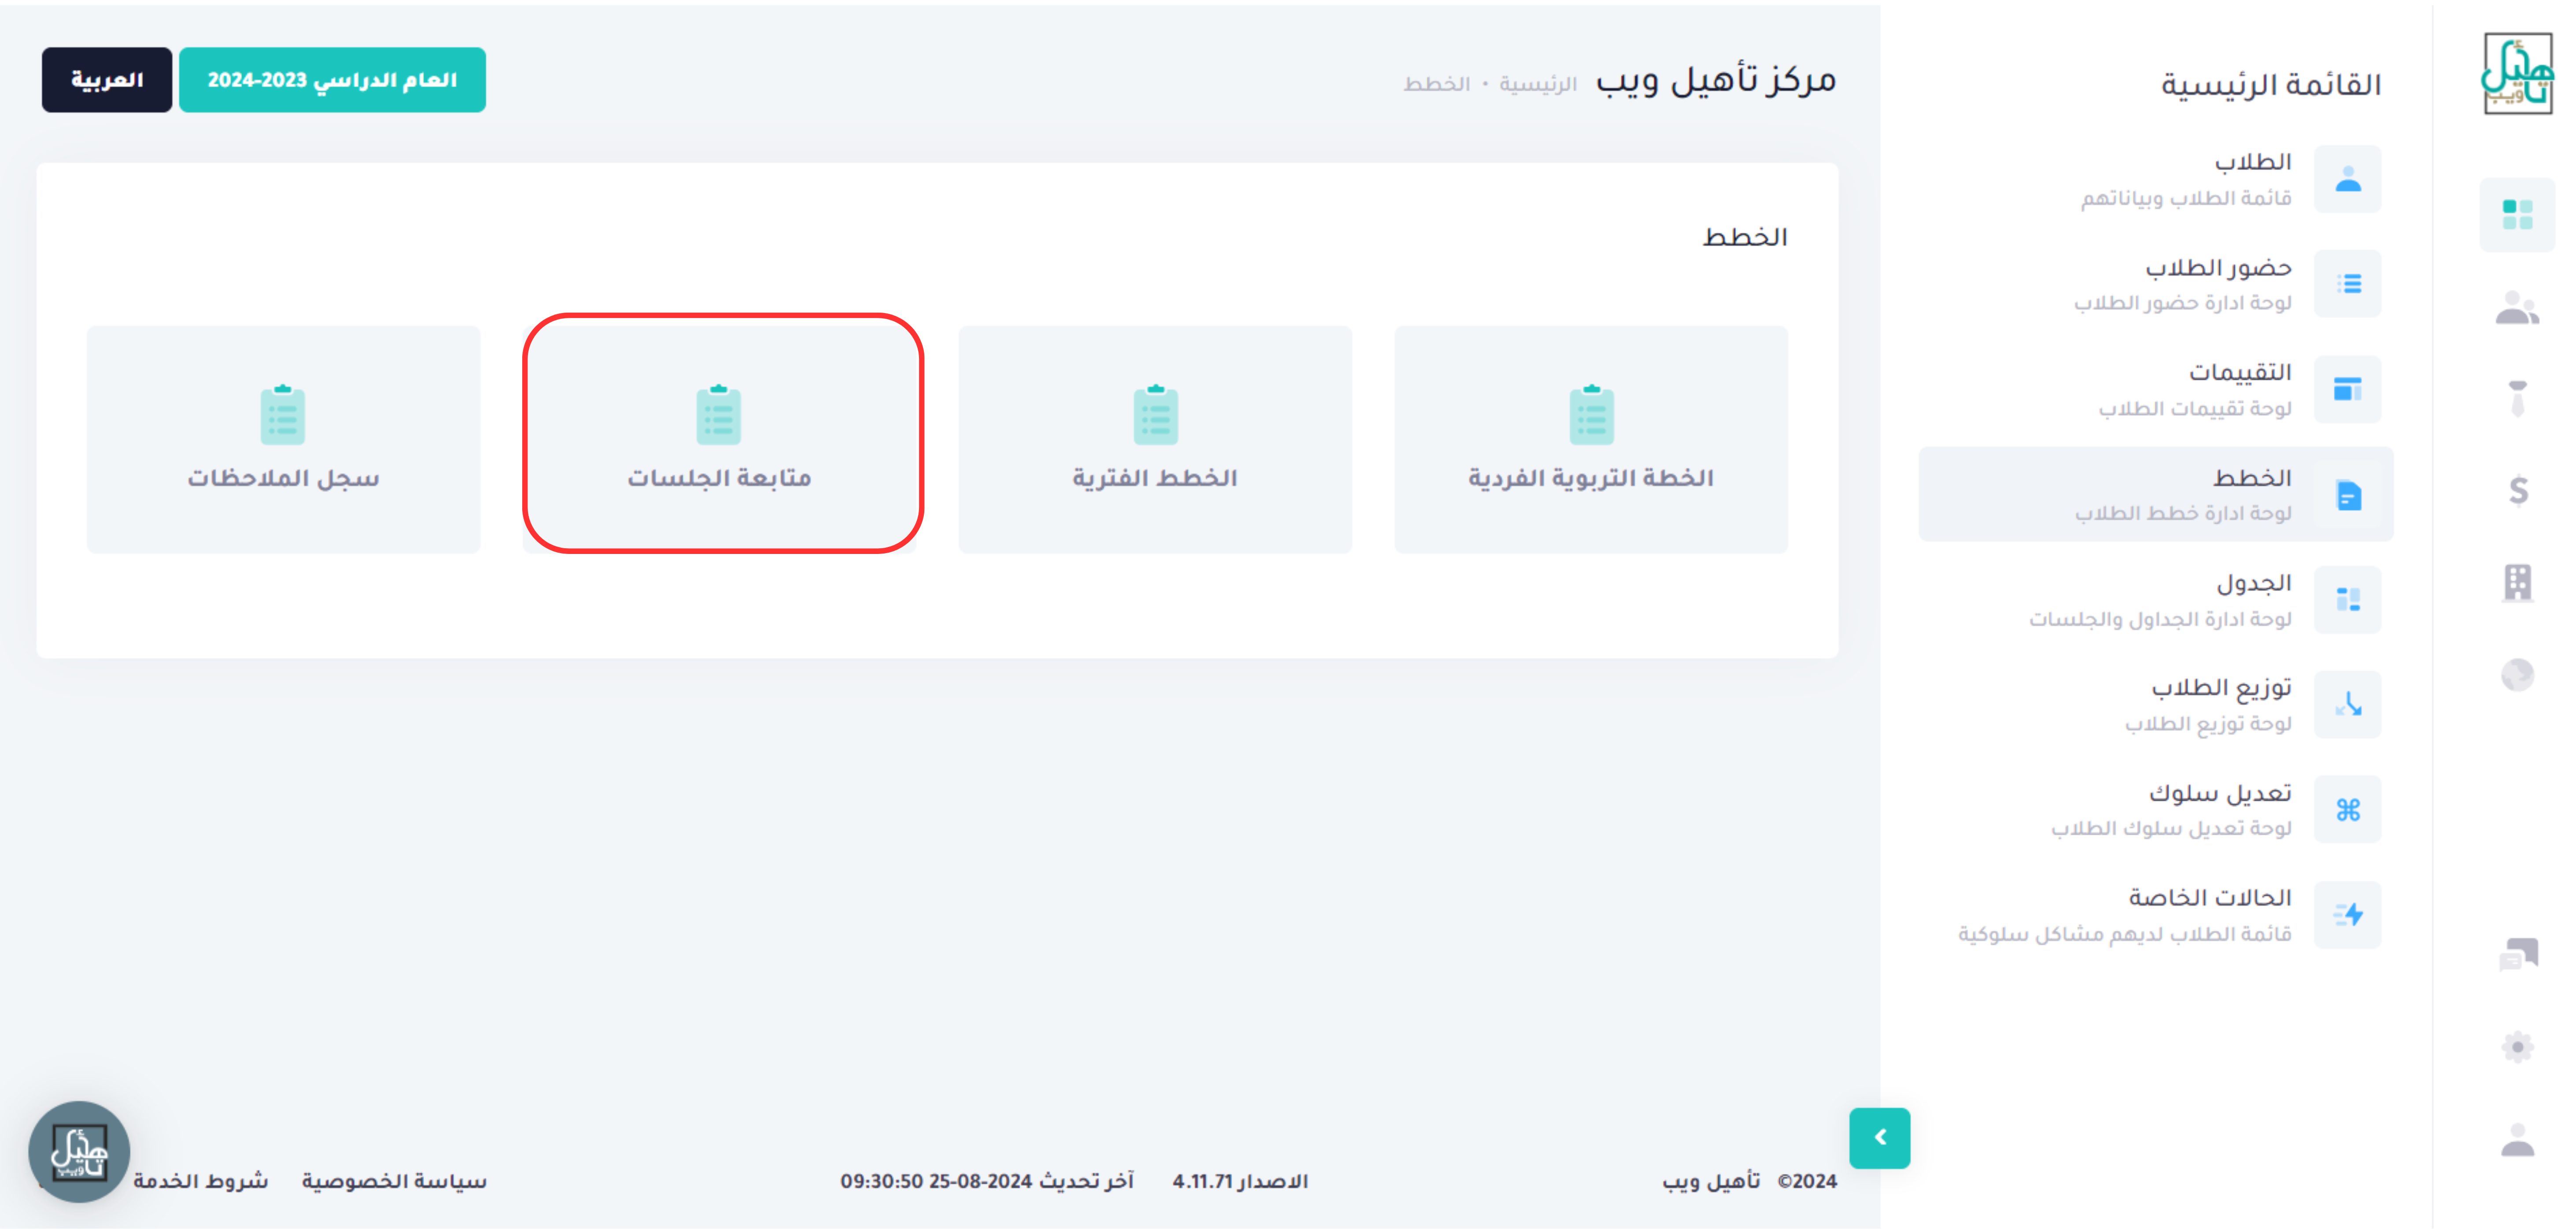The image size is (2576, 1229).
Task: Click the آخر تحديث timestamp text
Action: [x=987, y=1181]
